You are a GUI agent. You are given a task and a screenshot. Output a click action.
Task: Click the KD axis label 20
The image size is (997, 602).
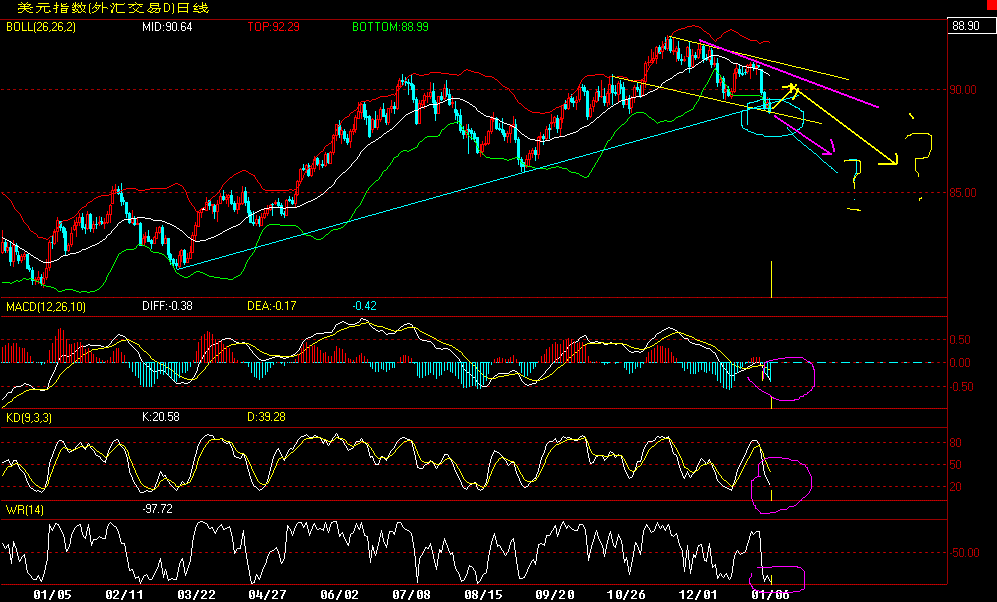click(x=955, y=488)
